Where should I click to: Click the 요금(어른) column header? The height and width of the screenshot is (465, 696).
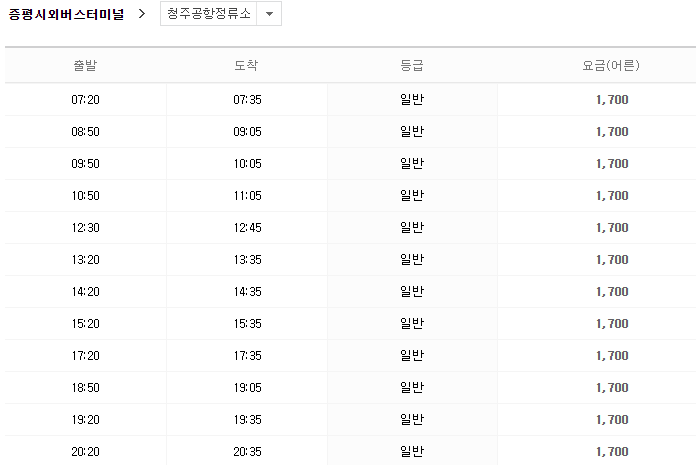(x=611, y=65)
